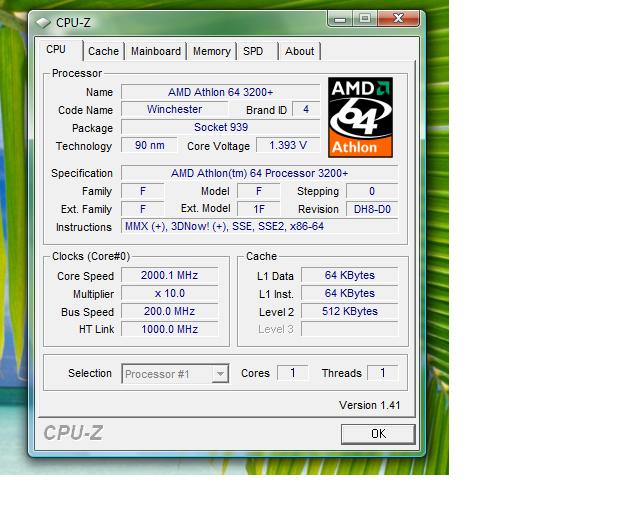Click the L1 Inst. 64 KBytes value
Screen dimensions: 640x512
coord(349,293)
